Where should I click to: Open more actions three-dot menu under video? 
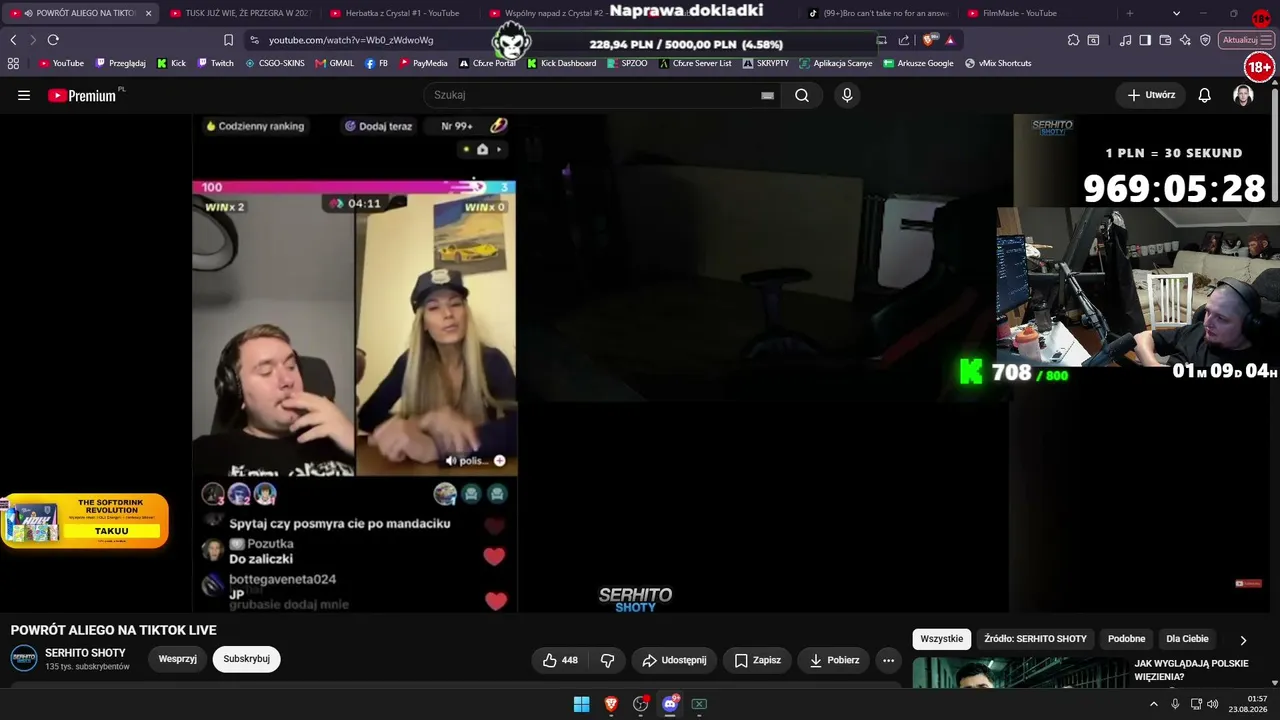pyautogui.click(x=888, y=660)
